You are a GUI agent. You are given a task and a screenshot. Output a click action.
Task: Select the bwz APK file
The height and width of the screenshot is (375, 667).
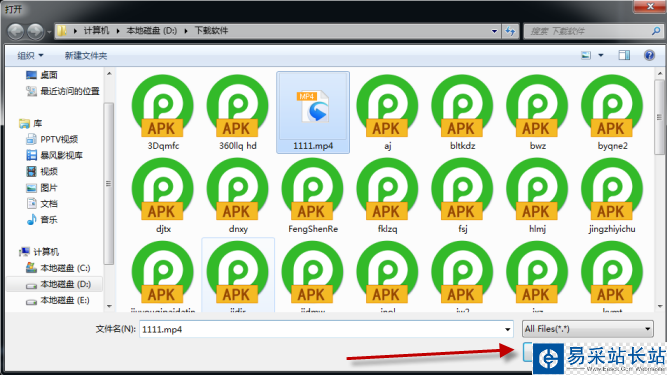click(x=537, y=113)
